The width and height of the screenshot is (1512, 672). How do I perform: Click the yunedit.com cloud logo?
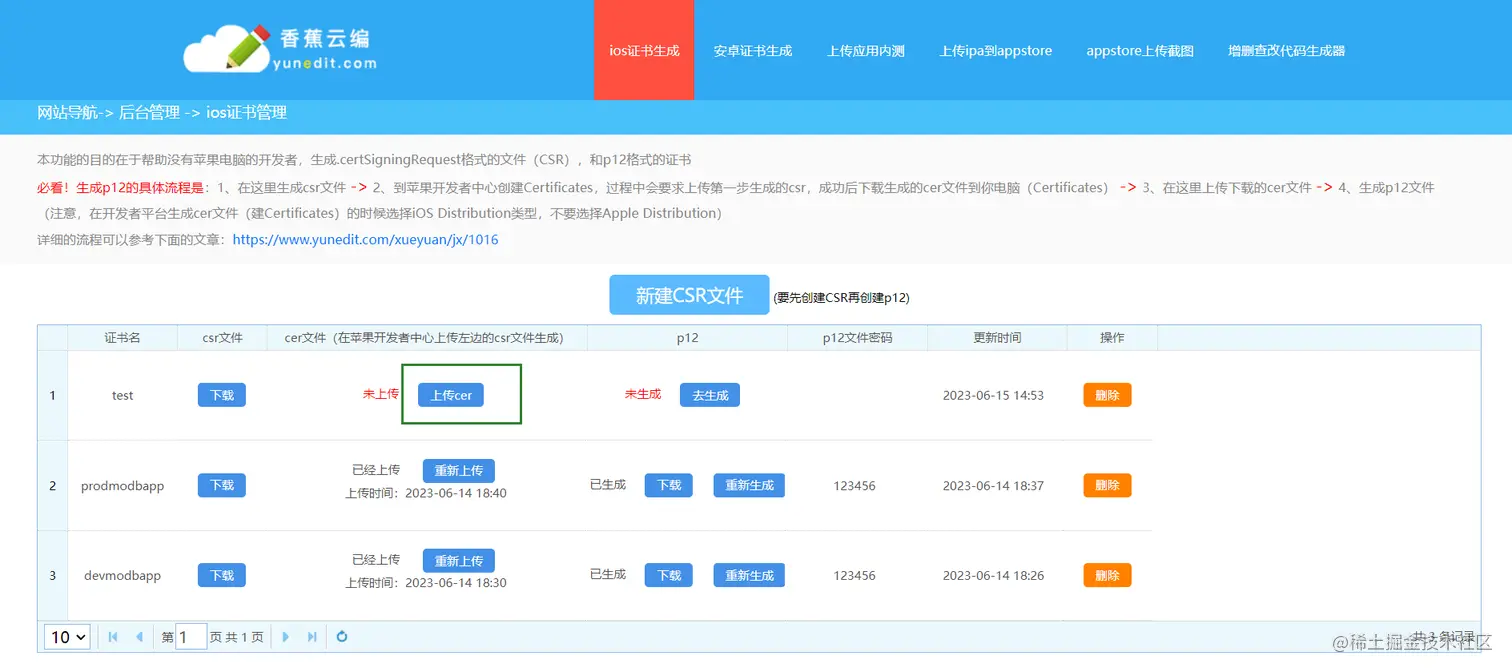click(281, 48)
